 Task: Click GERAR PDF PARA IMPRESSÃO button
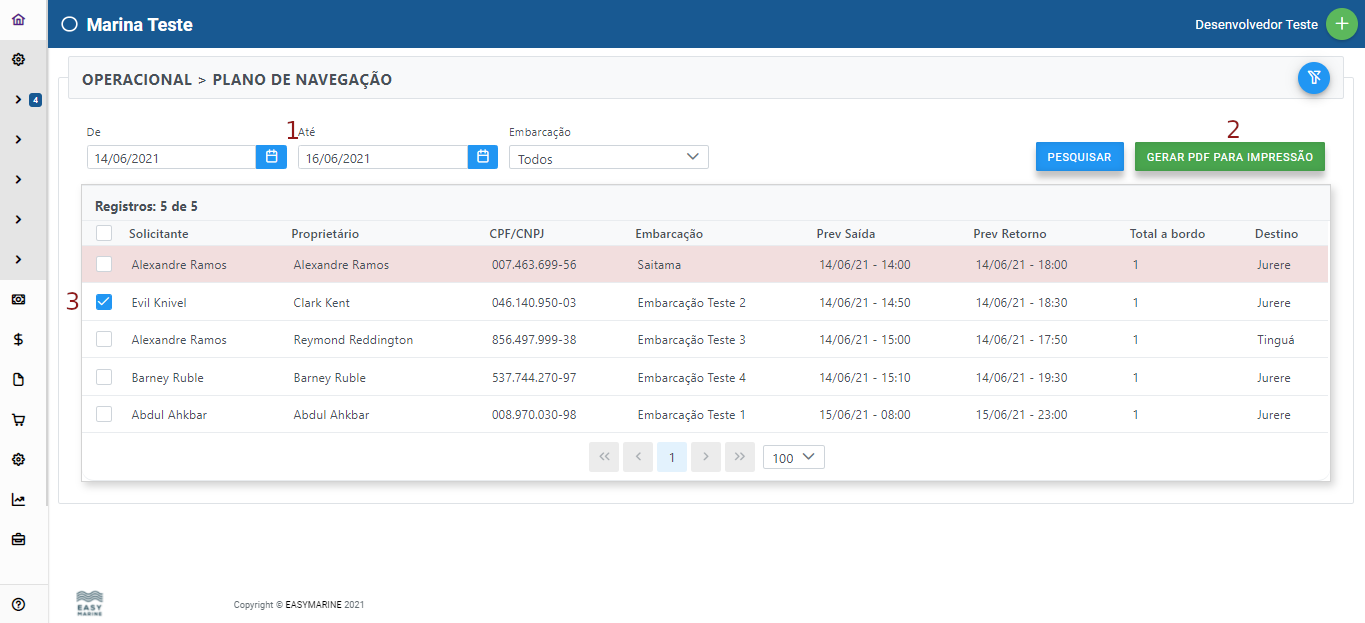[1229, 157]
